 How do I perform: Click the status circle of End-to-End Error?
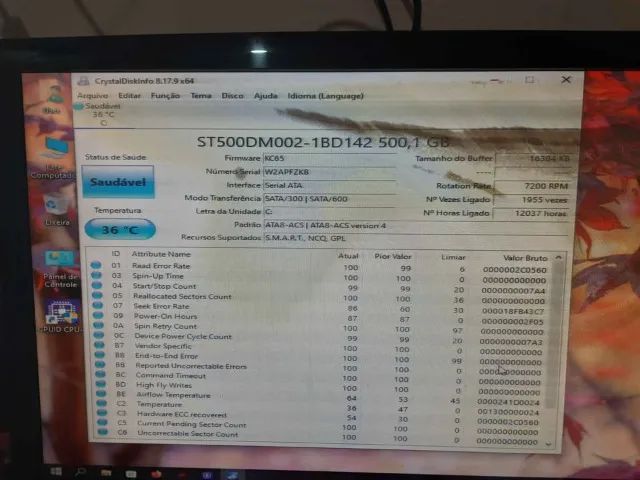pos(100,355)
